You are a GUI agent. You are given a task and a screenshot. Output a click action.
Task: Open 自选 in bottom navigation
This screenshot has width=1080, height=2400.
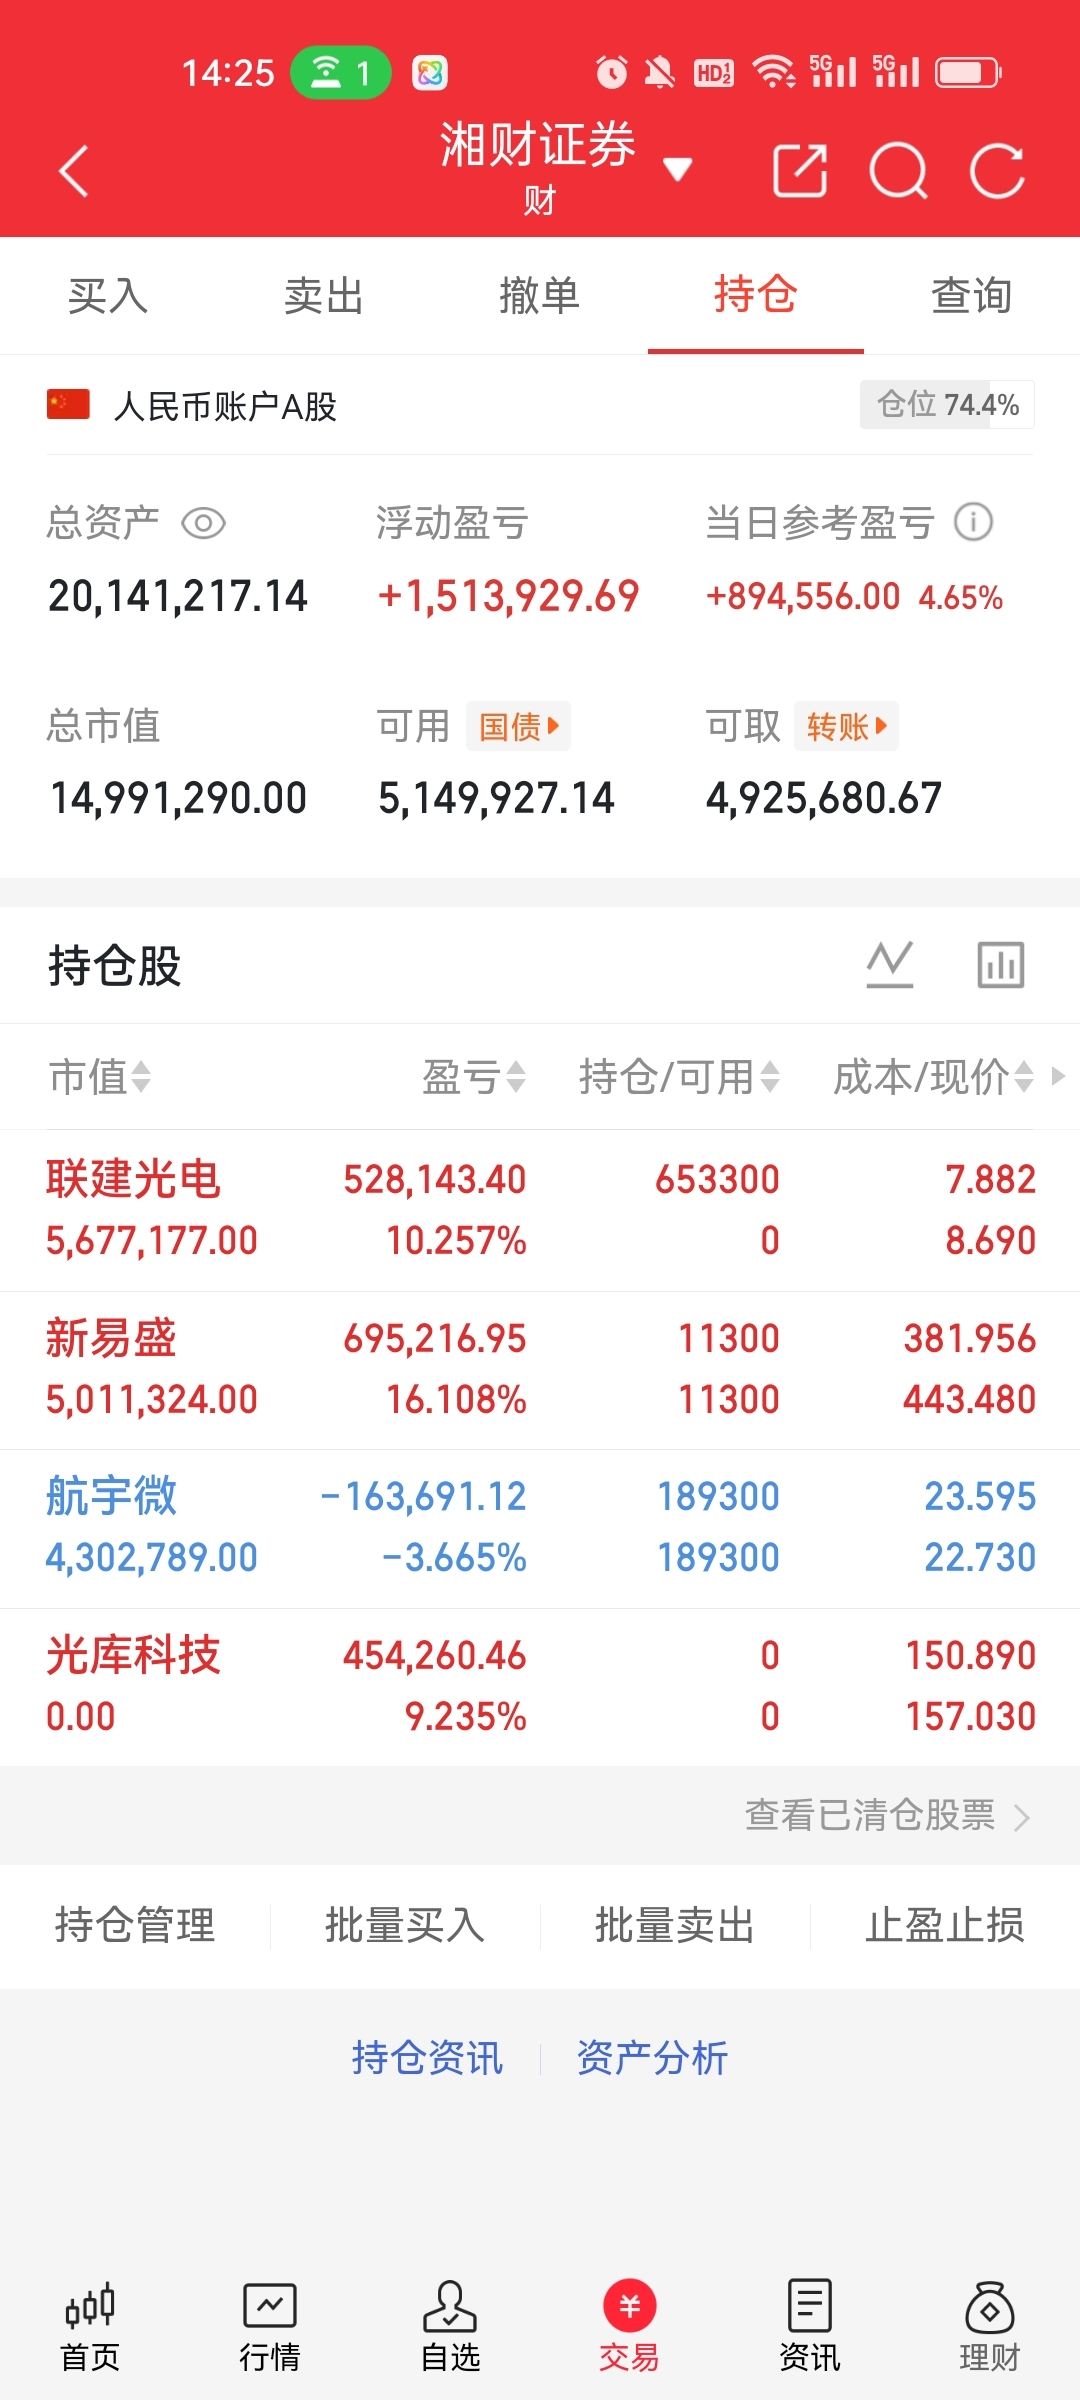450,2328
